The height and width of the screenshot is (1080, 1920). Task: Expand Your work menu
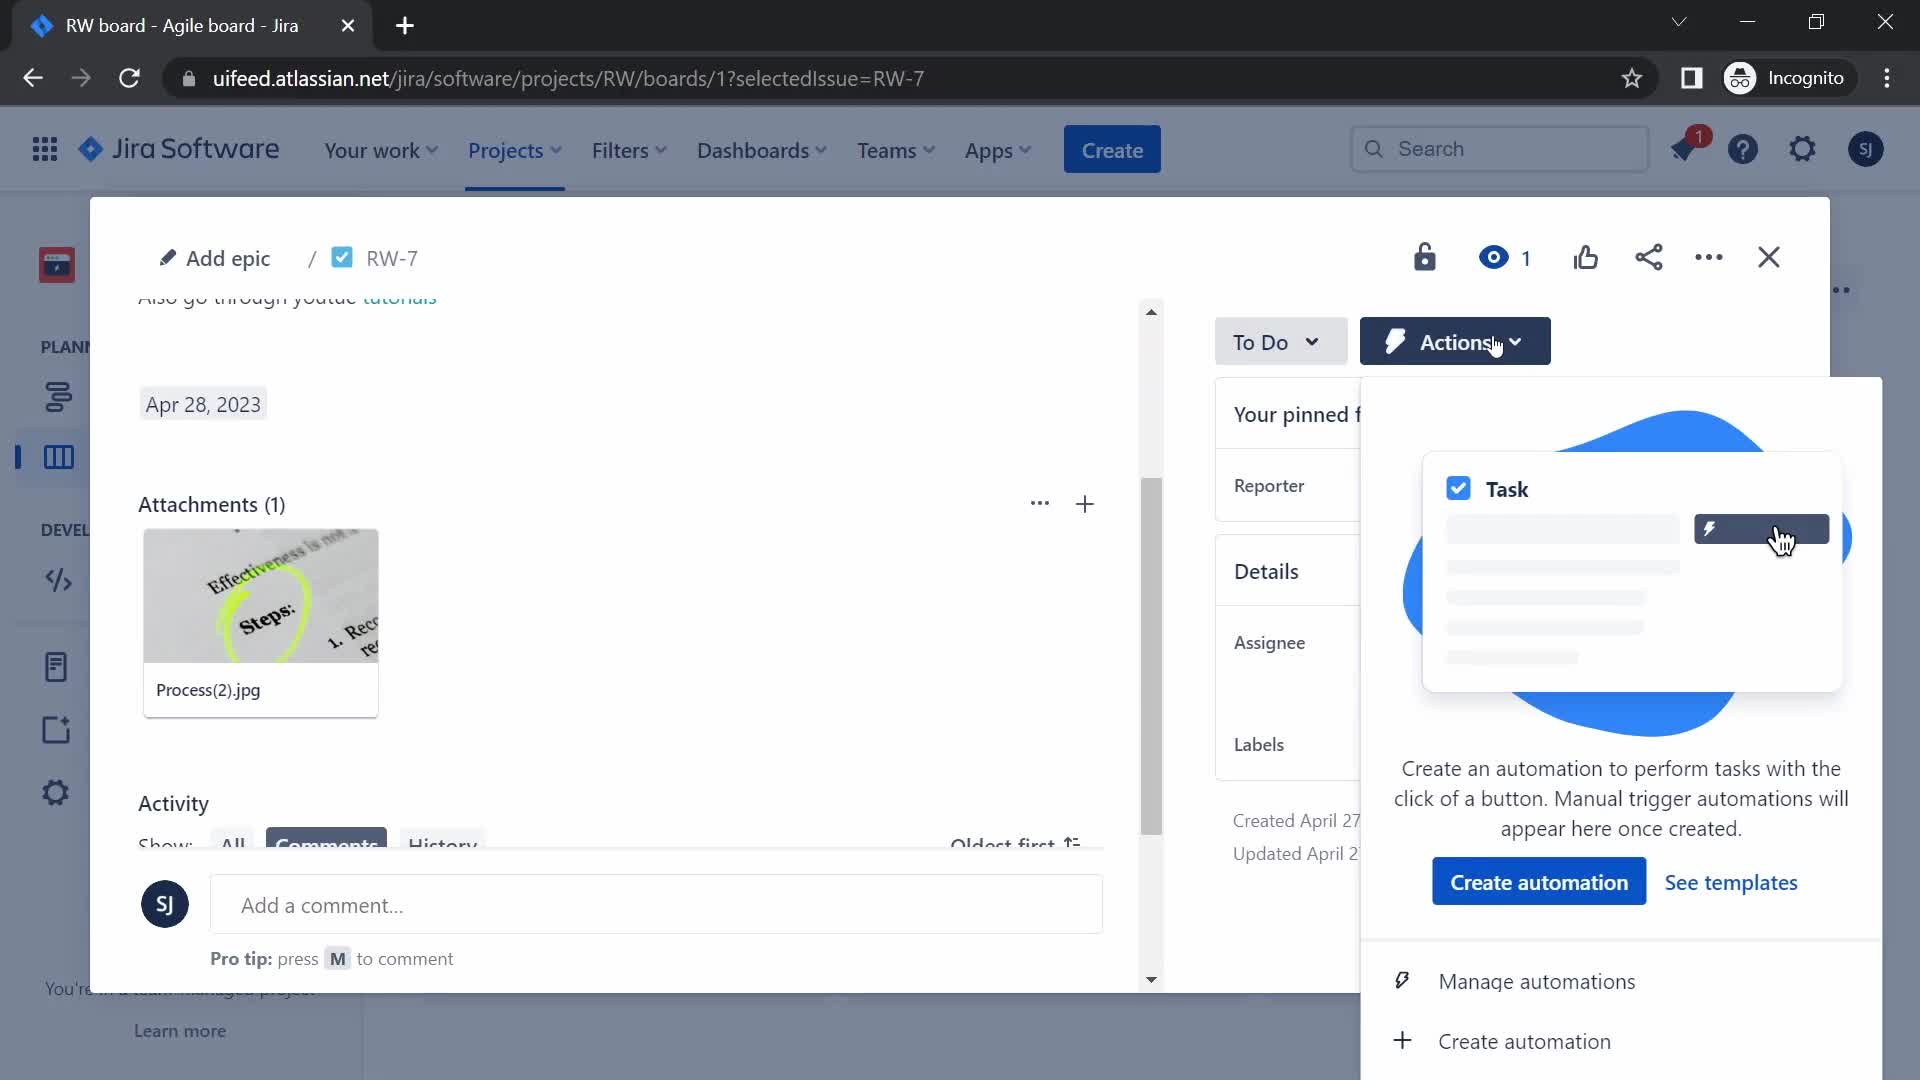[381, 151]
